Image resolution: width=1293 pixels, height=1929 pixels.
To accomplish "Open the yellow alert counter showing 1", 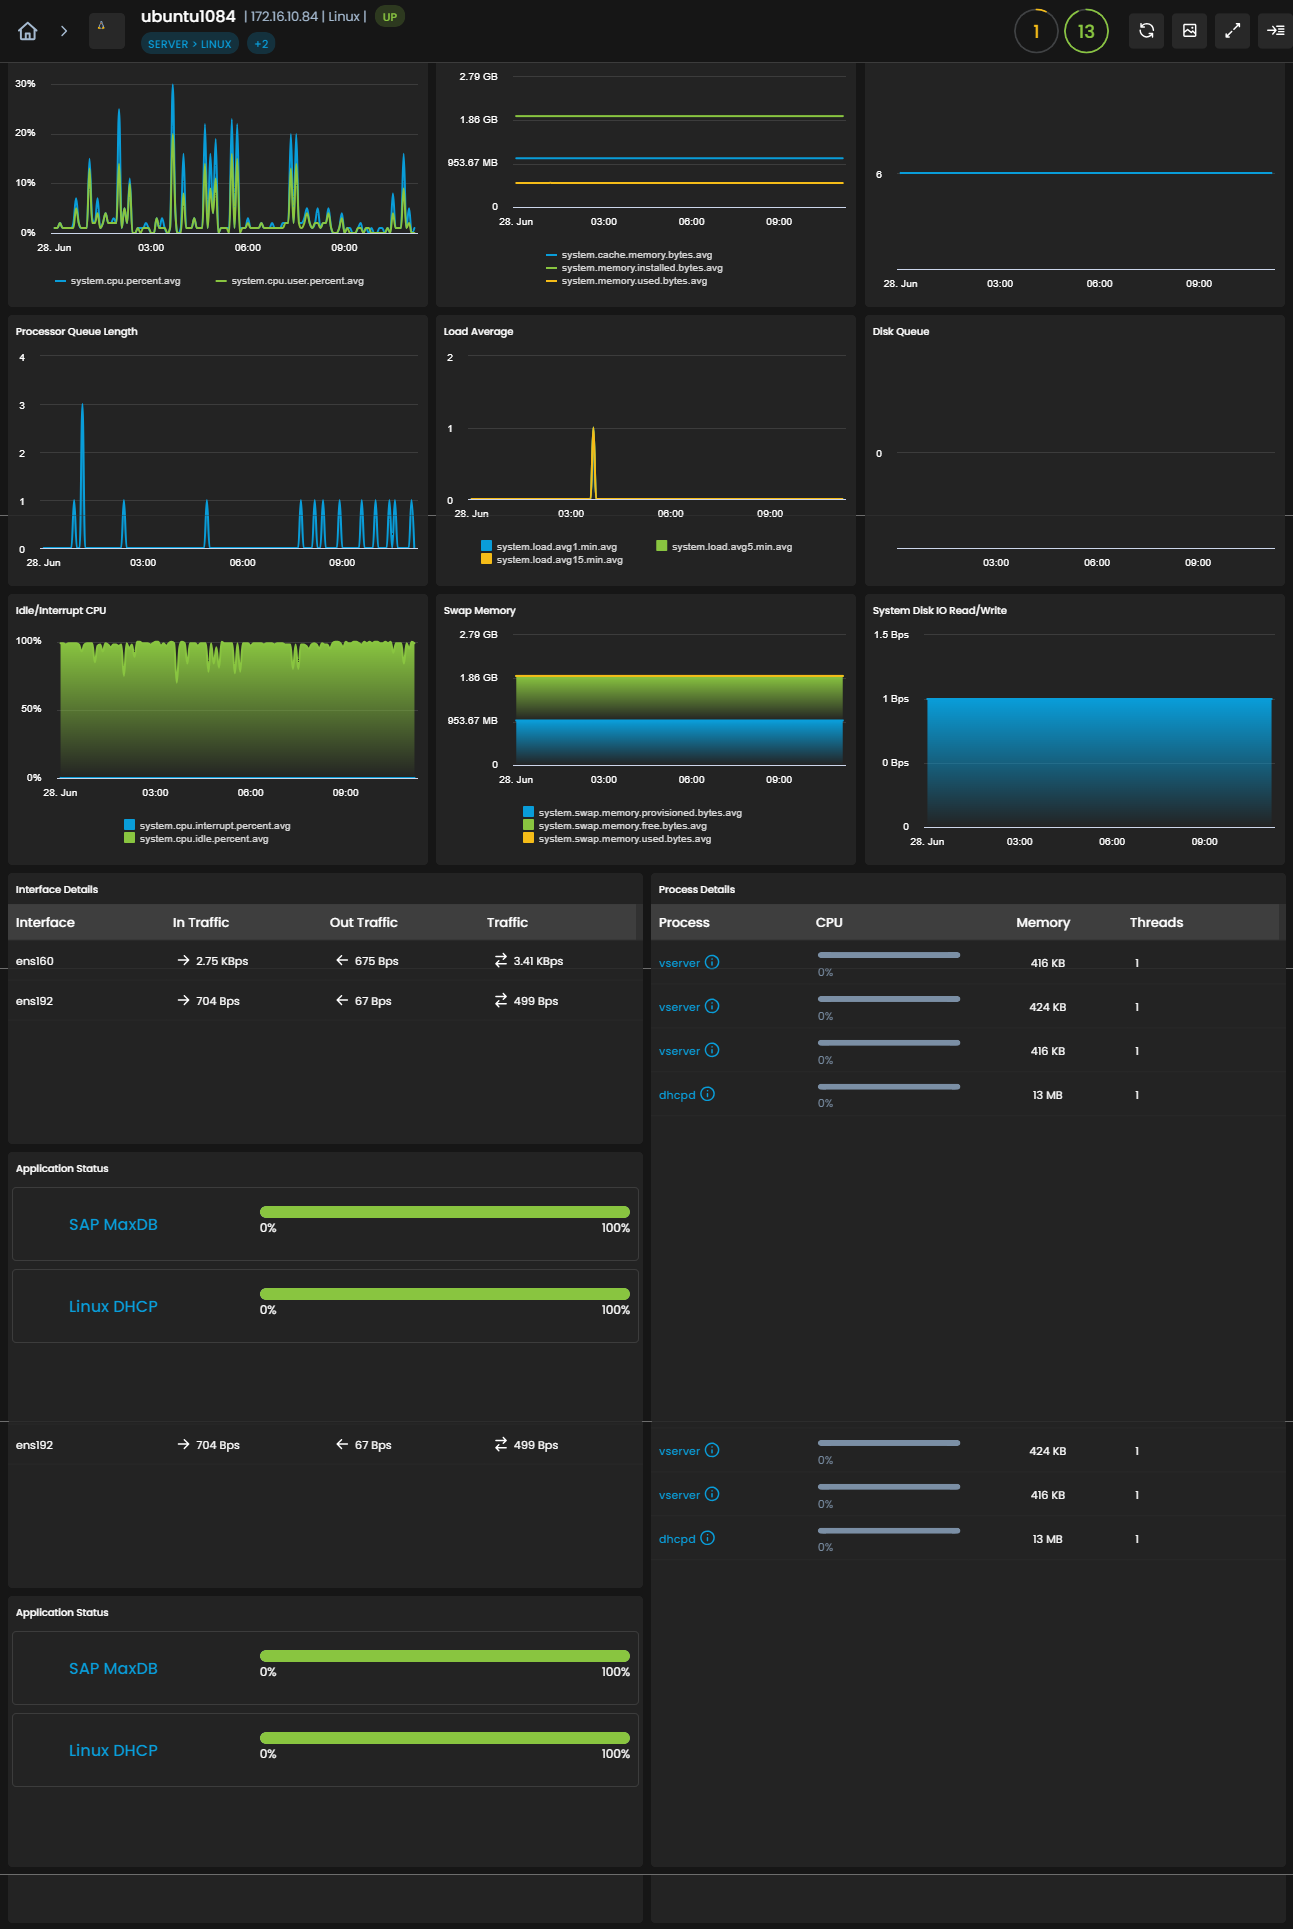I will pos(1036,31).
